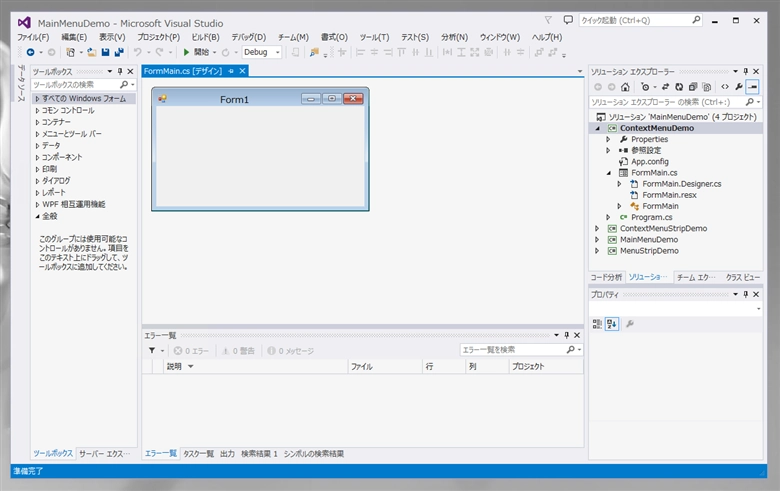Expand the メニューとツール バー toolbox group
Viewport: 780px width, 491px height.
(x=37, y=134)
